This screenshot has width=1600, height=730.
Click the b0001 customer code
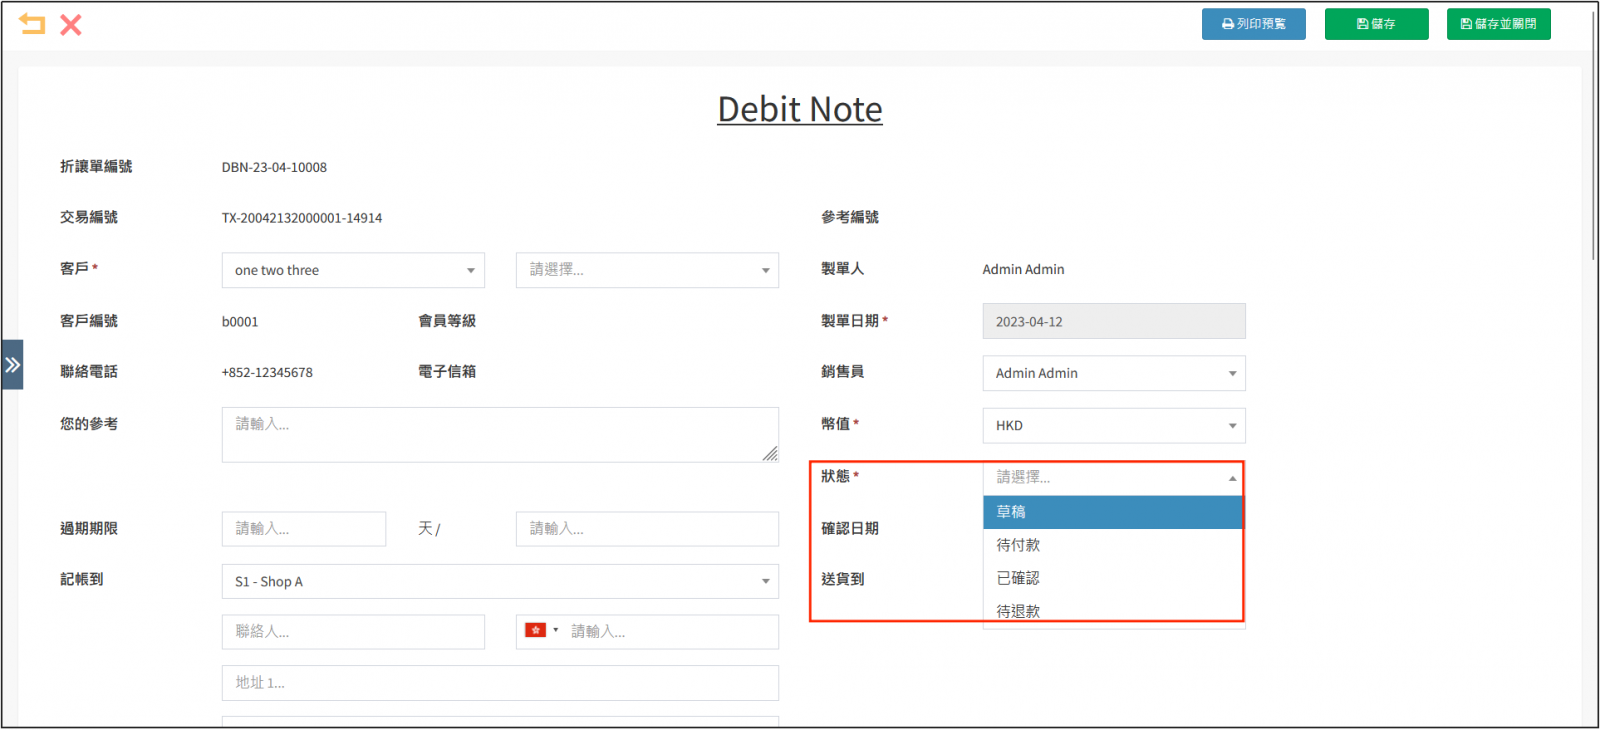[240, 322]
